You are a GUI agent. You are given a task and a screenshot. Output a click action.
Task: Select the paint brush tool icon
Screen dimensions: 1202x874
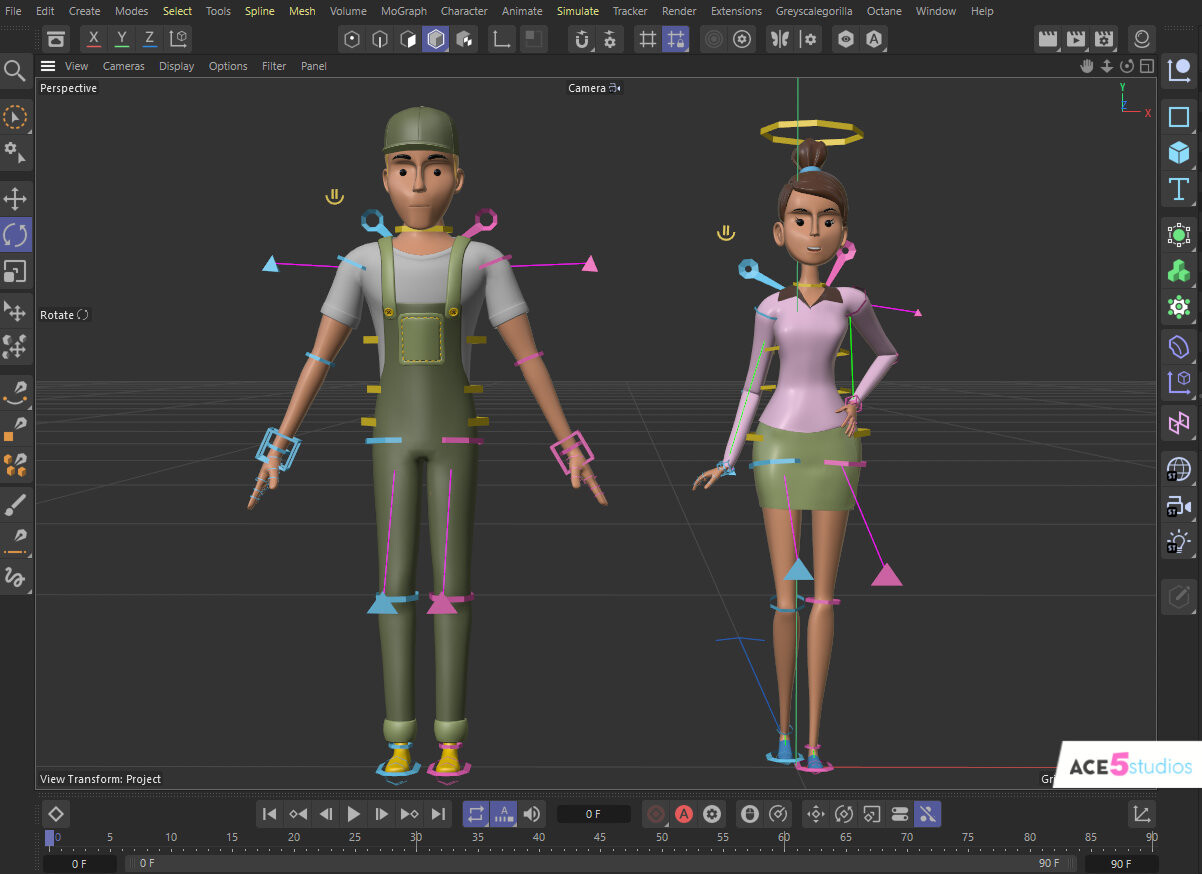pyautogui.click(x=15, y=505)
